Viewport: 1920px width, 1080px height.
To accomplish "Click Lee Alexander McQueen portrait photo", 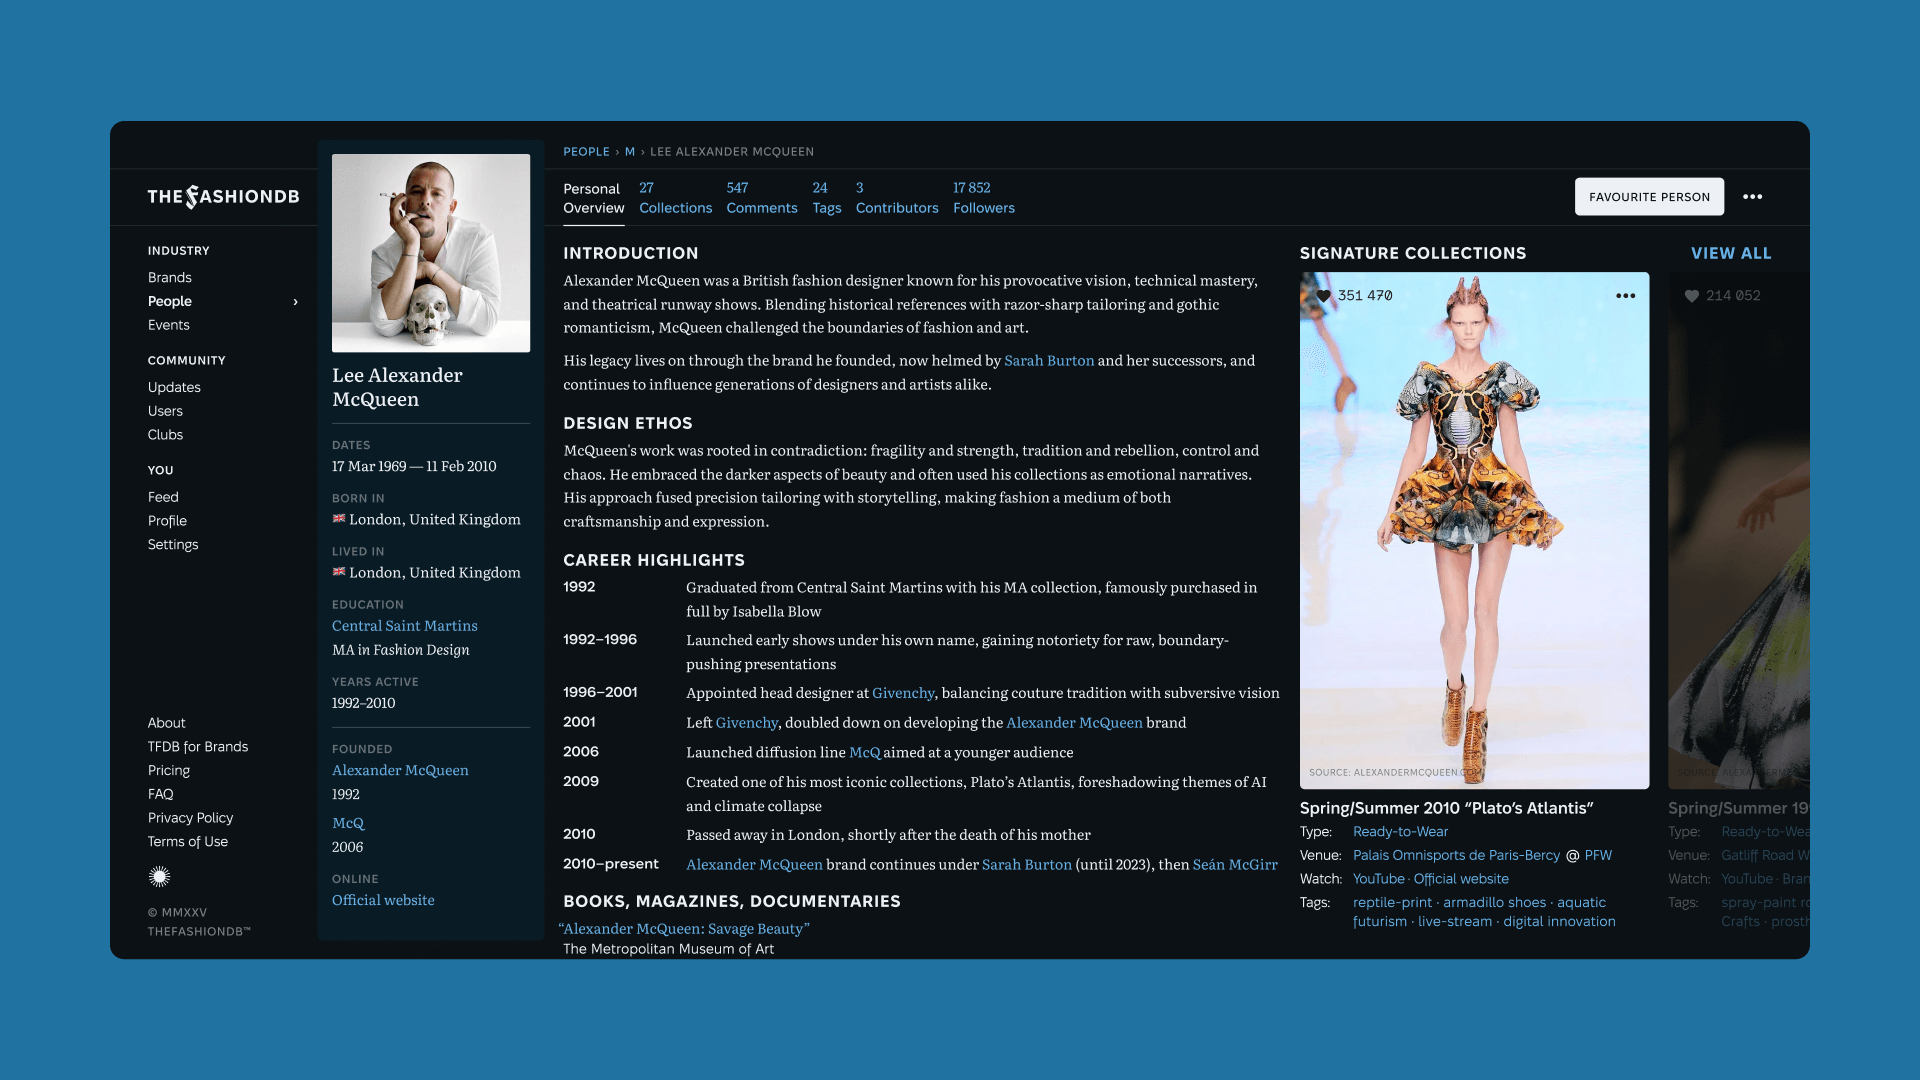I will [431, 253].
